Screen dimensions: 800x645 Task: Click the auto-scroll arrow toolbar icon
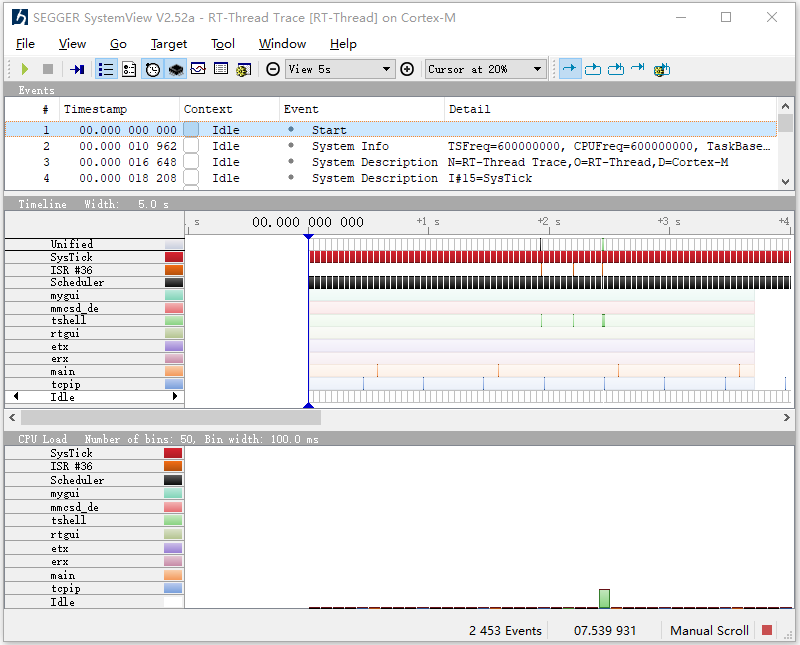pos(570,69)
